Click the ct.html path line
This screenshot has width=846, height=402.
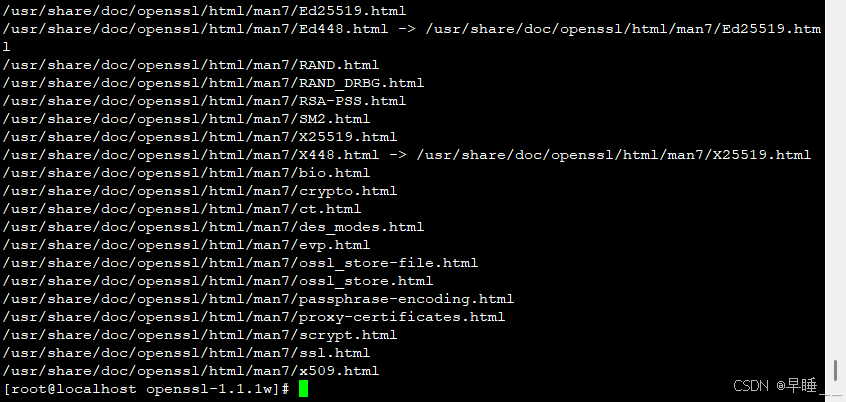click(182, 209)
